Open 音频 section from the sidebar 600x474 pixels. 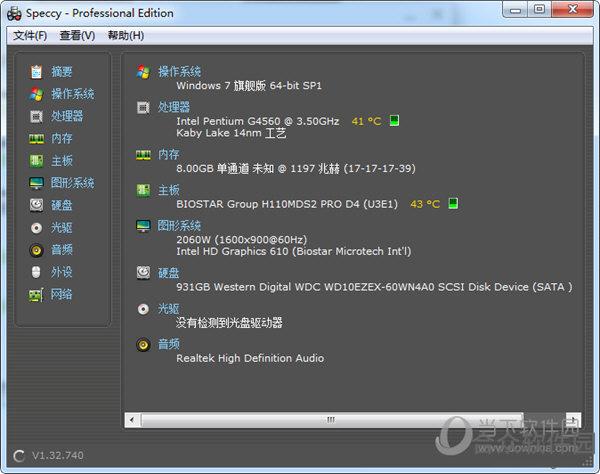(62, 250)
